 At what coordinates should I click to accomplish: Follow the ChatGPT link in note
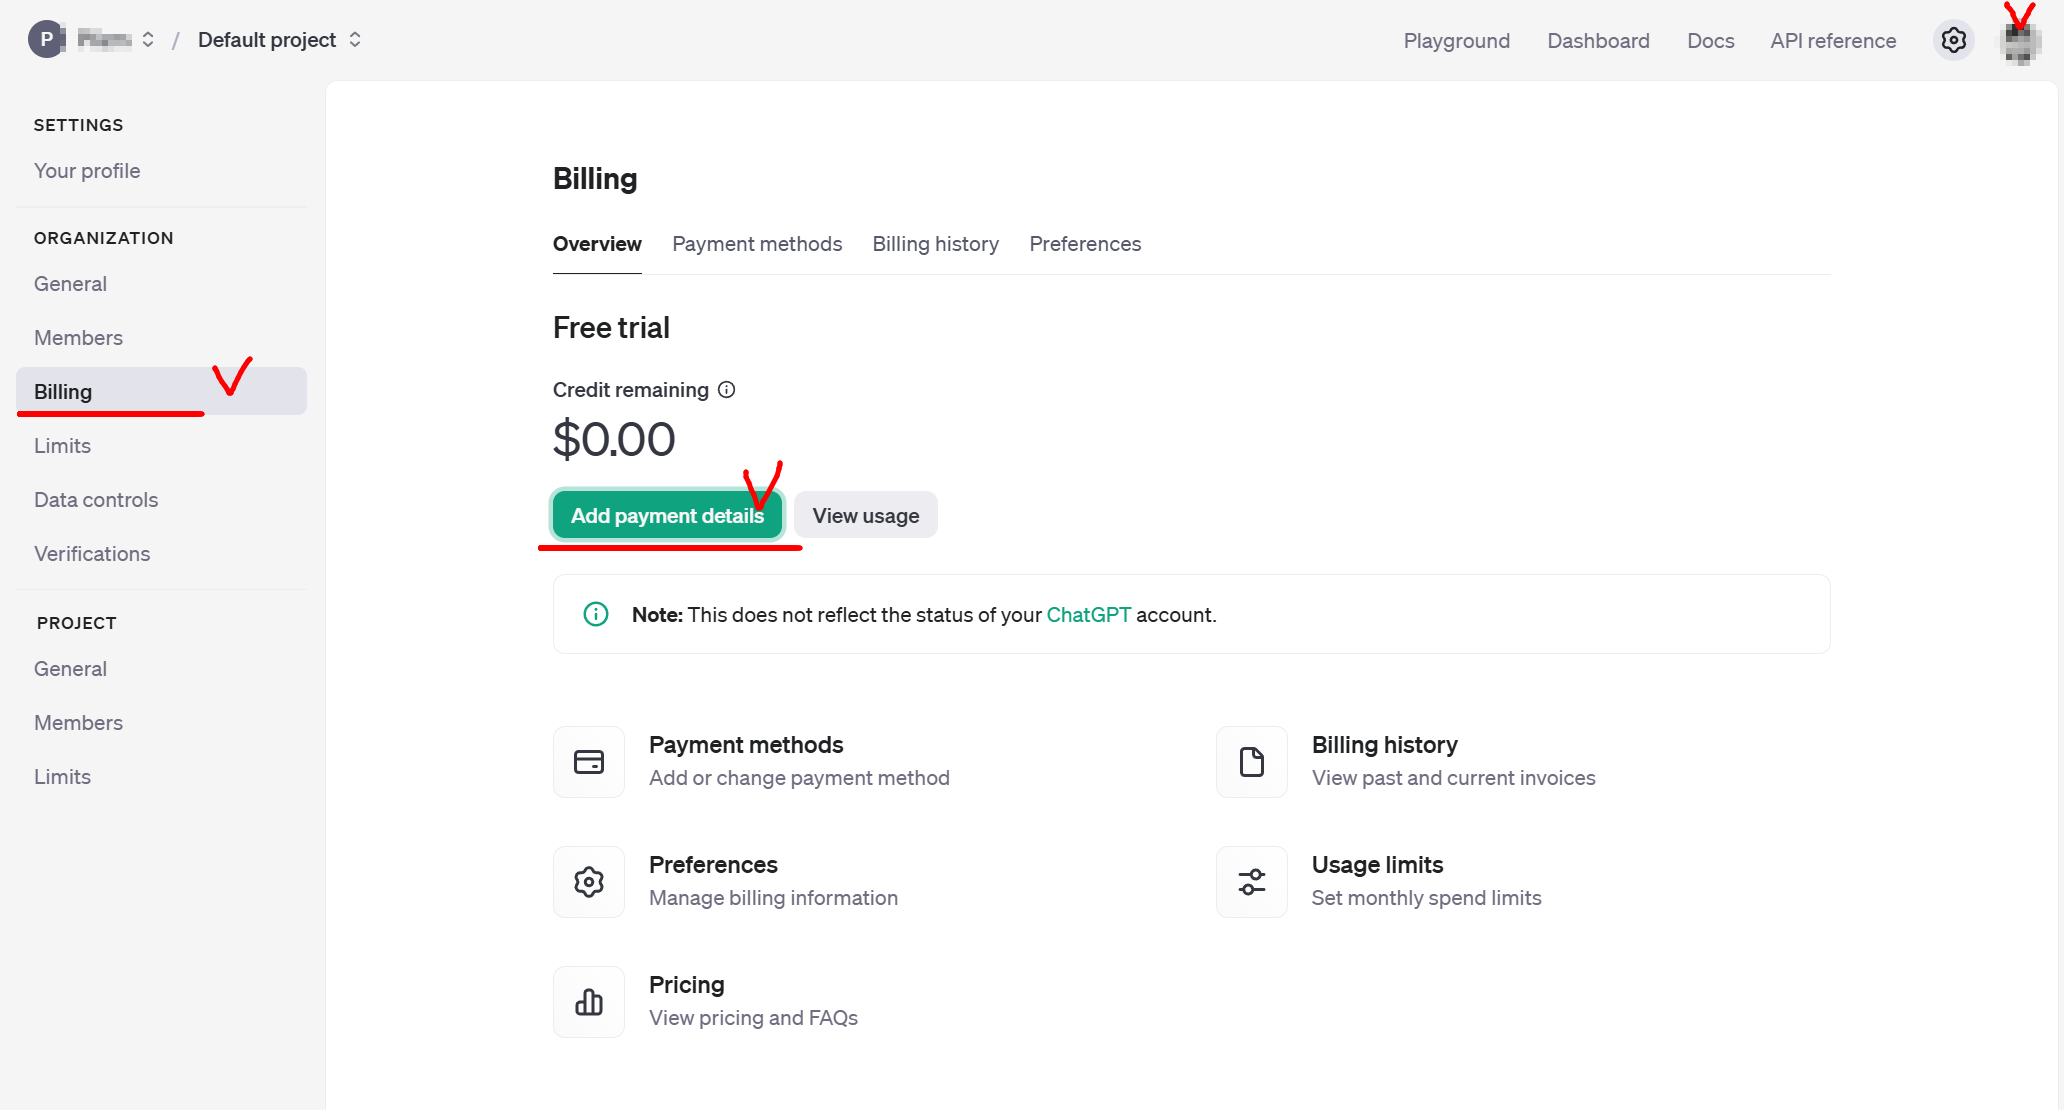click(1088, 615)
